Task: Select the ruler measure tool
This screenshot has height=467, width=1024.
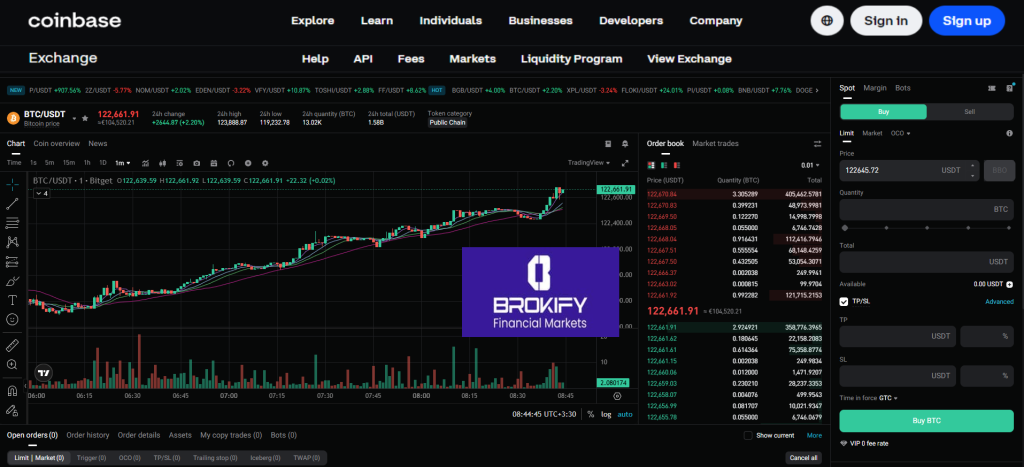Action: coord(12,344)
